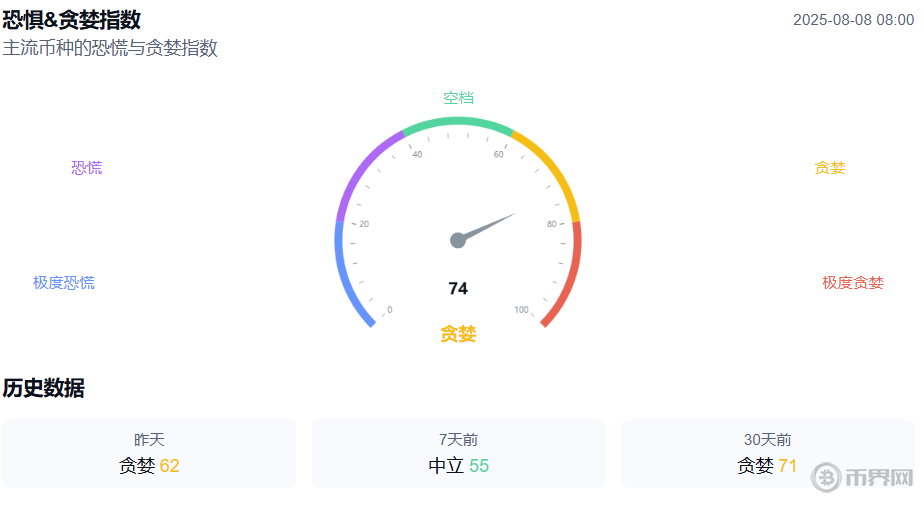Select the green arc segment atop the gauge
This screenshot has height=505, width=924.
pyautogui.click(x=458, y=122)
